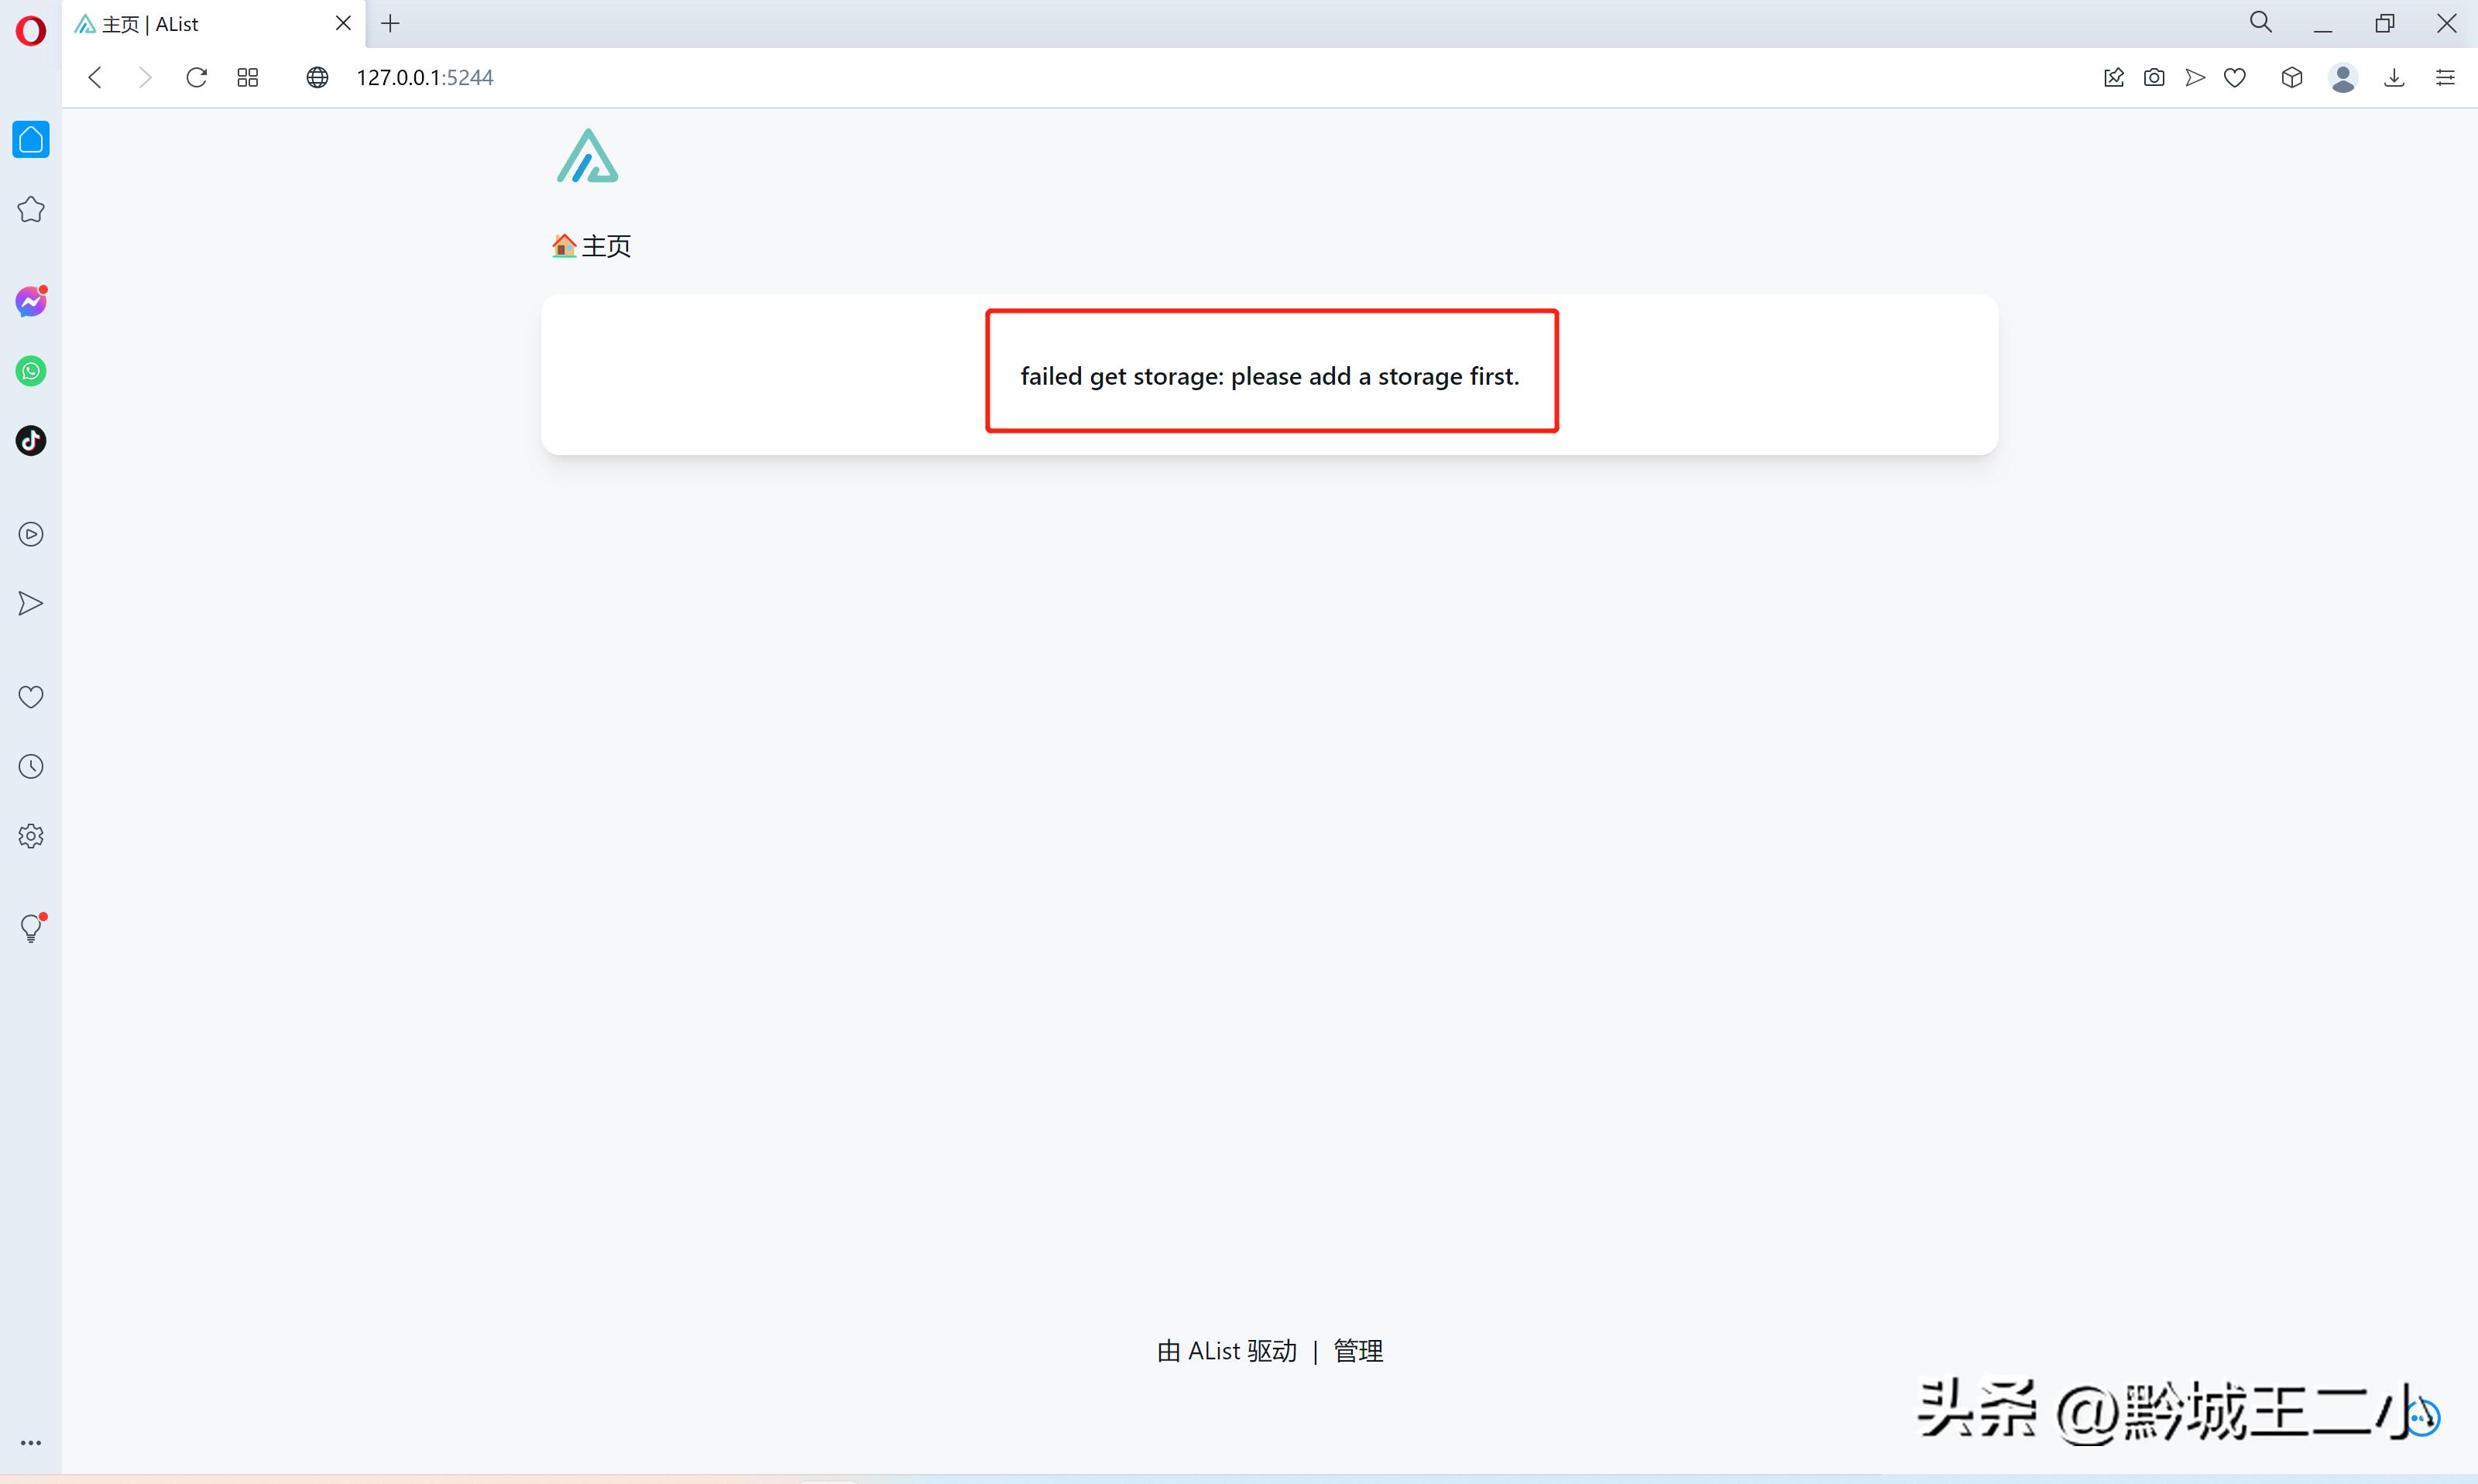The image size is (2478, 1484).
Task: Open the Speed Dial home icon in sidebar
Action: [30, 139]
